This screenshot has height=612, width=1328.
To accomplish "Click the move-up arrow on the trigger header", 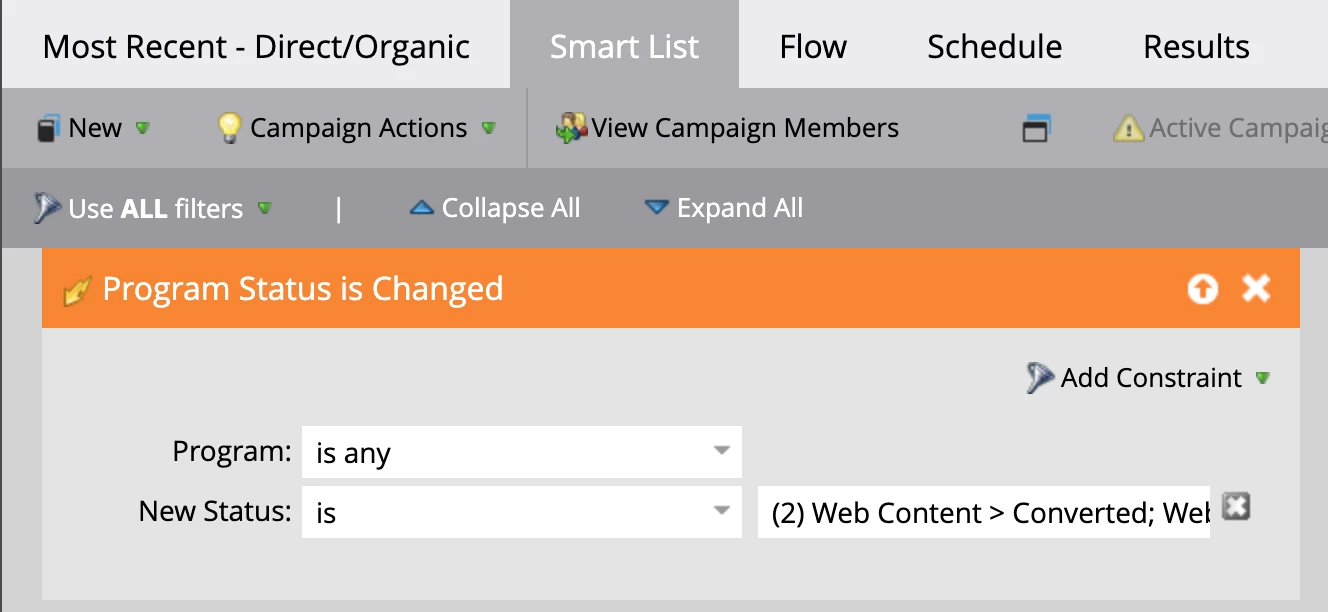I will point(1202,289).
